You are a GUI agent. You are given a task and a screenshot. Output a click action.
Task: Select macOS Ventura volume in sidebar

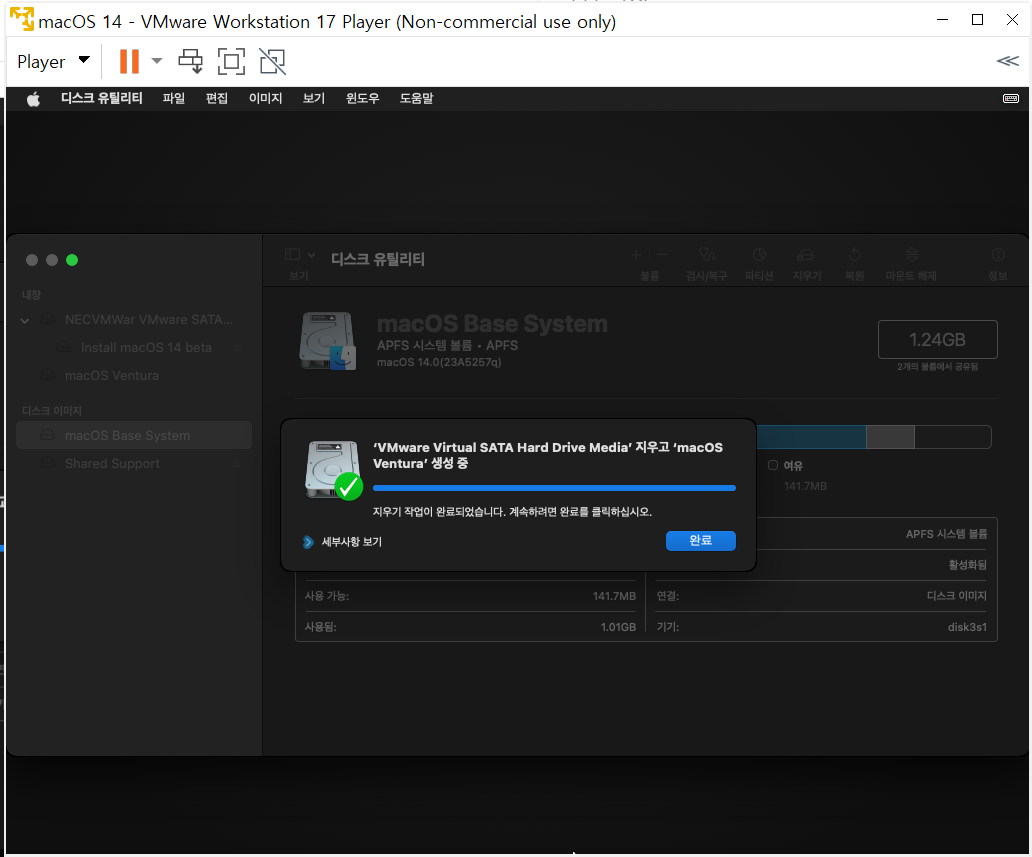pyautogui.click(x=134, y=376)
